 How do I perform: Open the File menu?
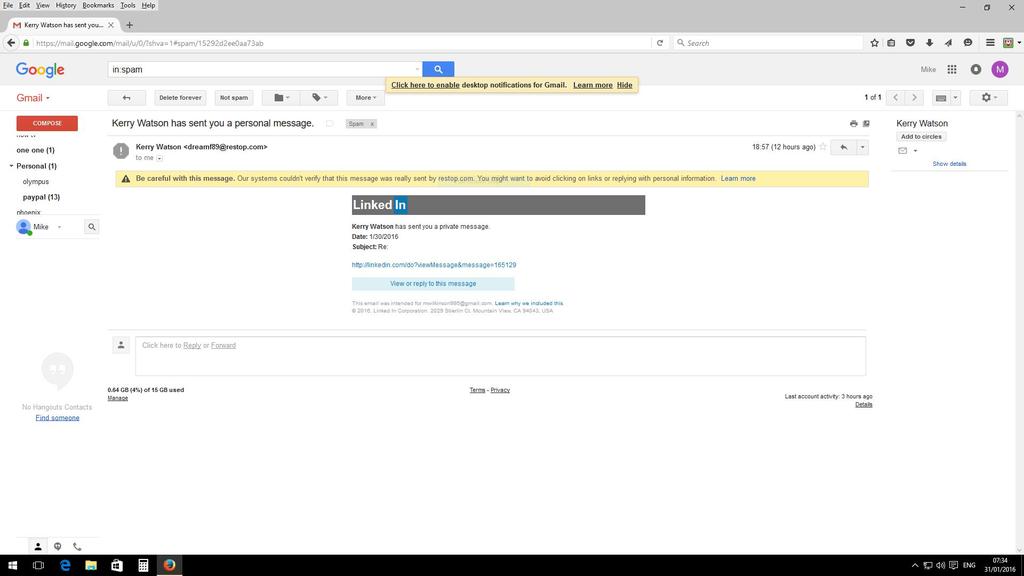8,5
